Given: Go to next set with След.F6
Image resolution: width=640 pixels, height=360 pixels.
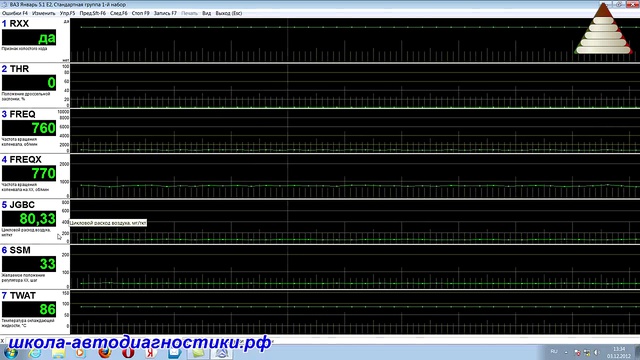Looking at the screenshot, I should [119, 13].
